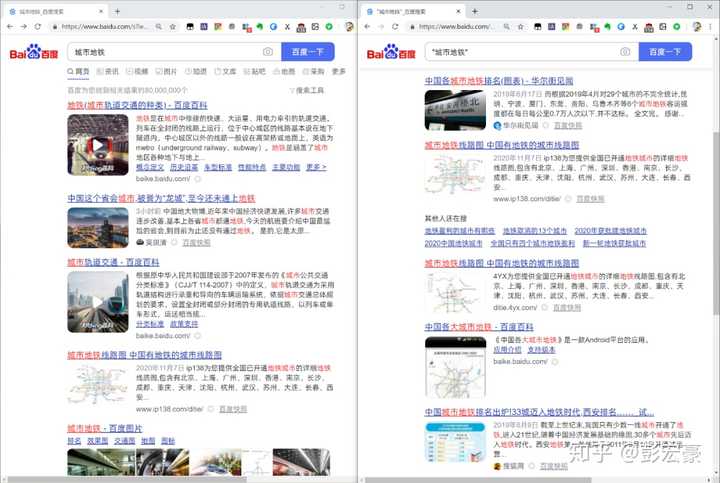Click the Baidu logo in the left window
This screenshot has height=483, width=720.
coord(34,52)
